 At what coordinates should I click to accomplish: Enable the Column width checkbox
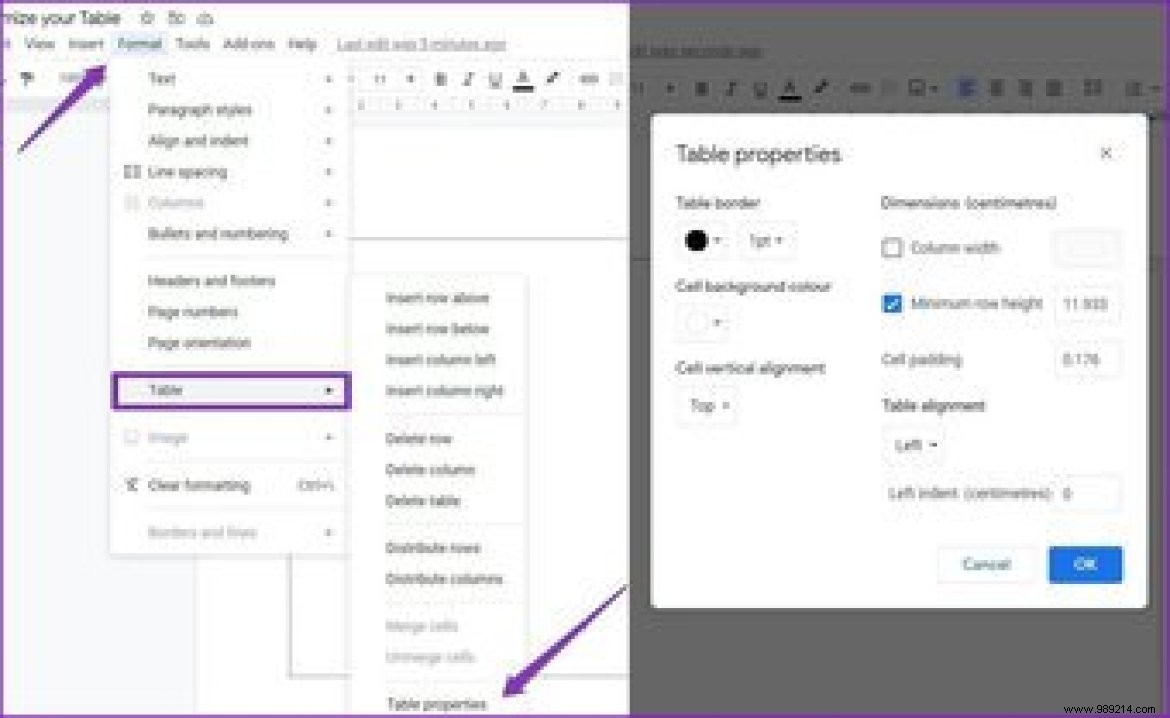pos(891,248)
